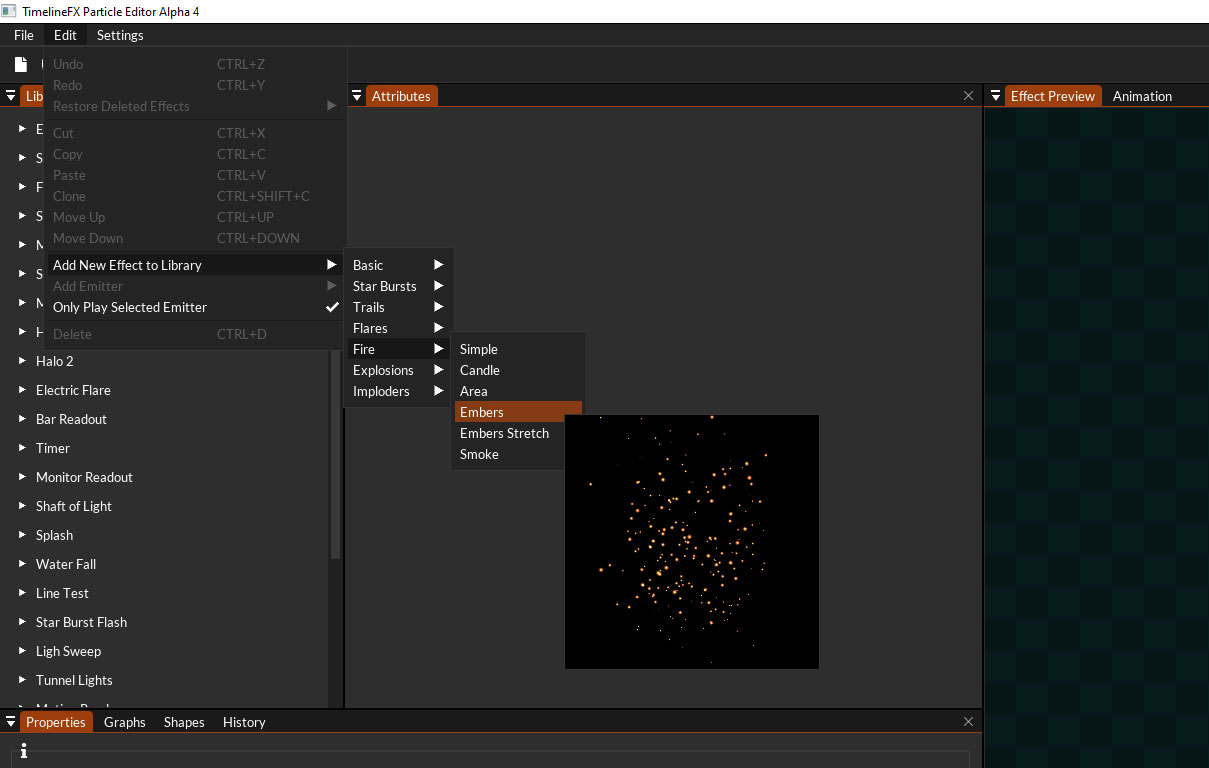Expand the Halo 2 library entry
1209x768 pixels.
(22, 361)
